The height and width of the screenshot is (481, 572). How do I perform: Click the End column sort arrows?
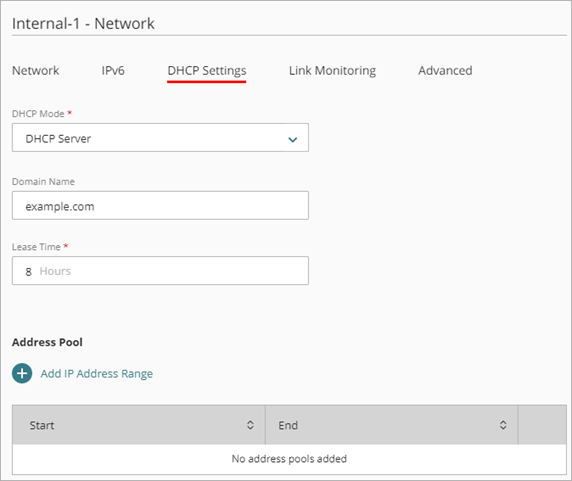click(503, 425)
